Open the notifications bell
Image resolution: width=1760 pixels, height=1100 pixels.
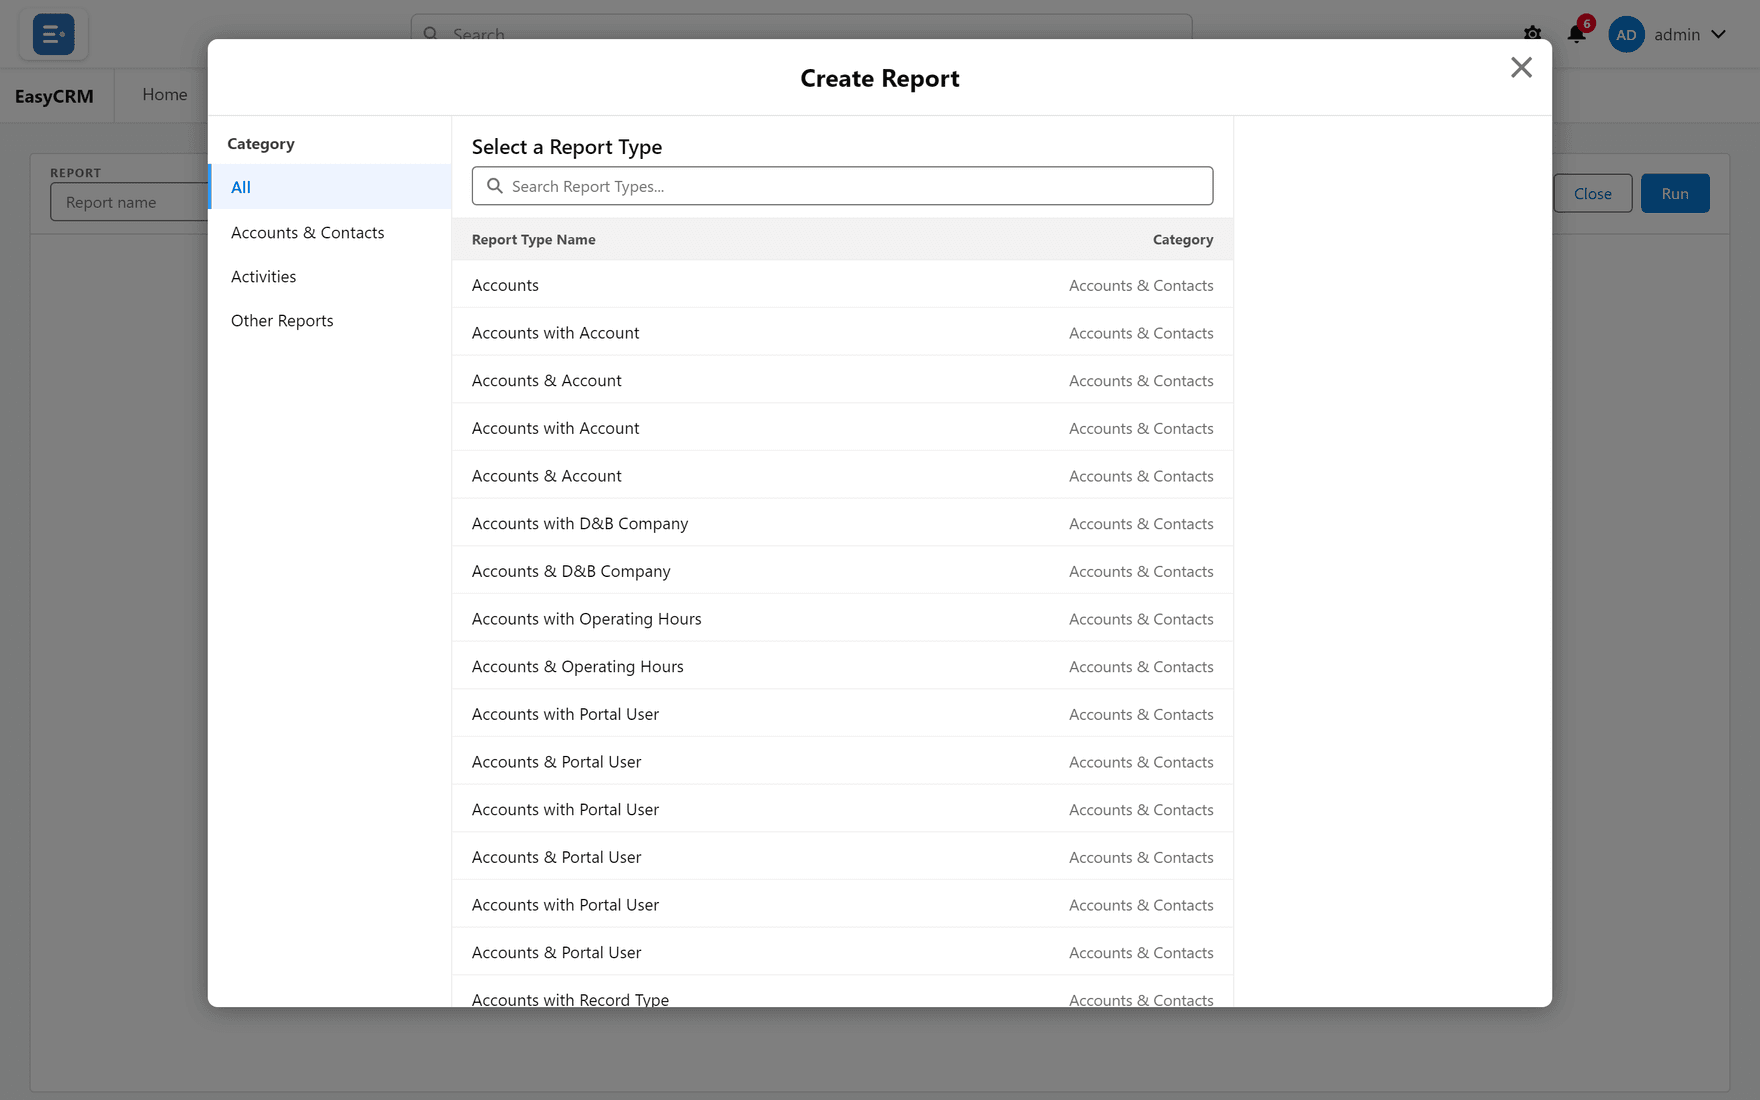[x=1577, y=34]
